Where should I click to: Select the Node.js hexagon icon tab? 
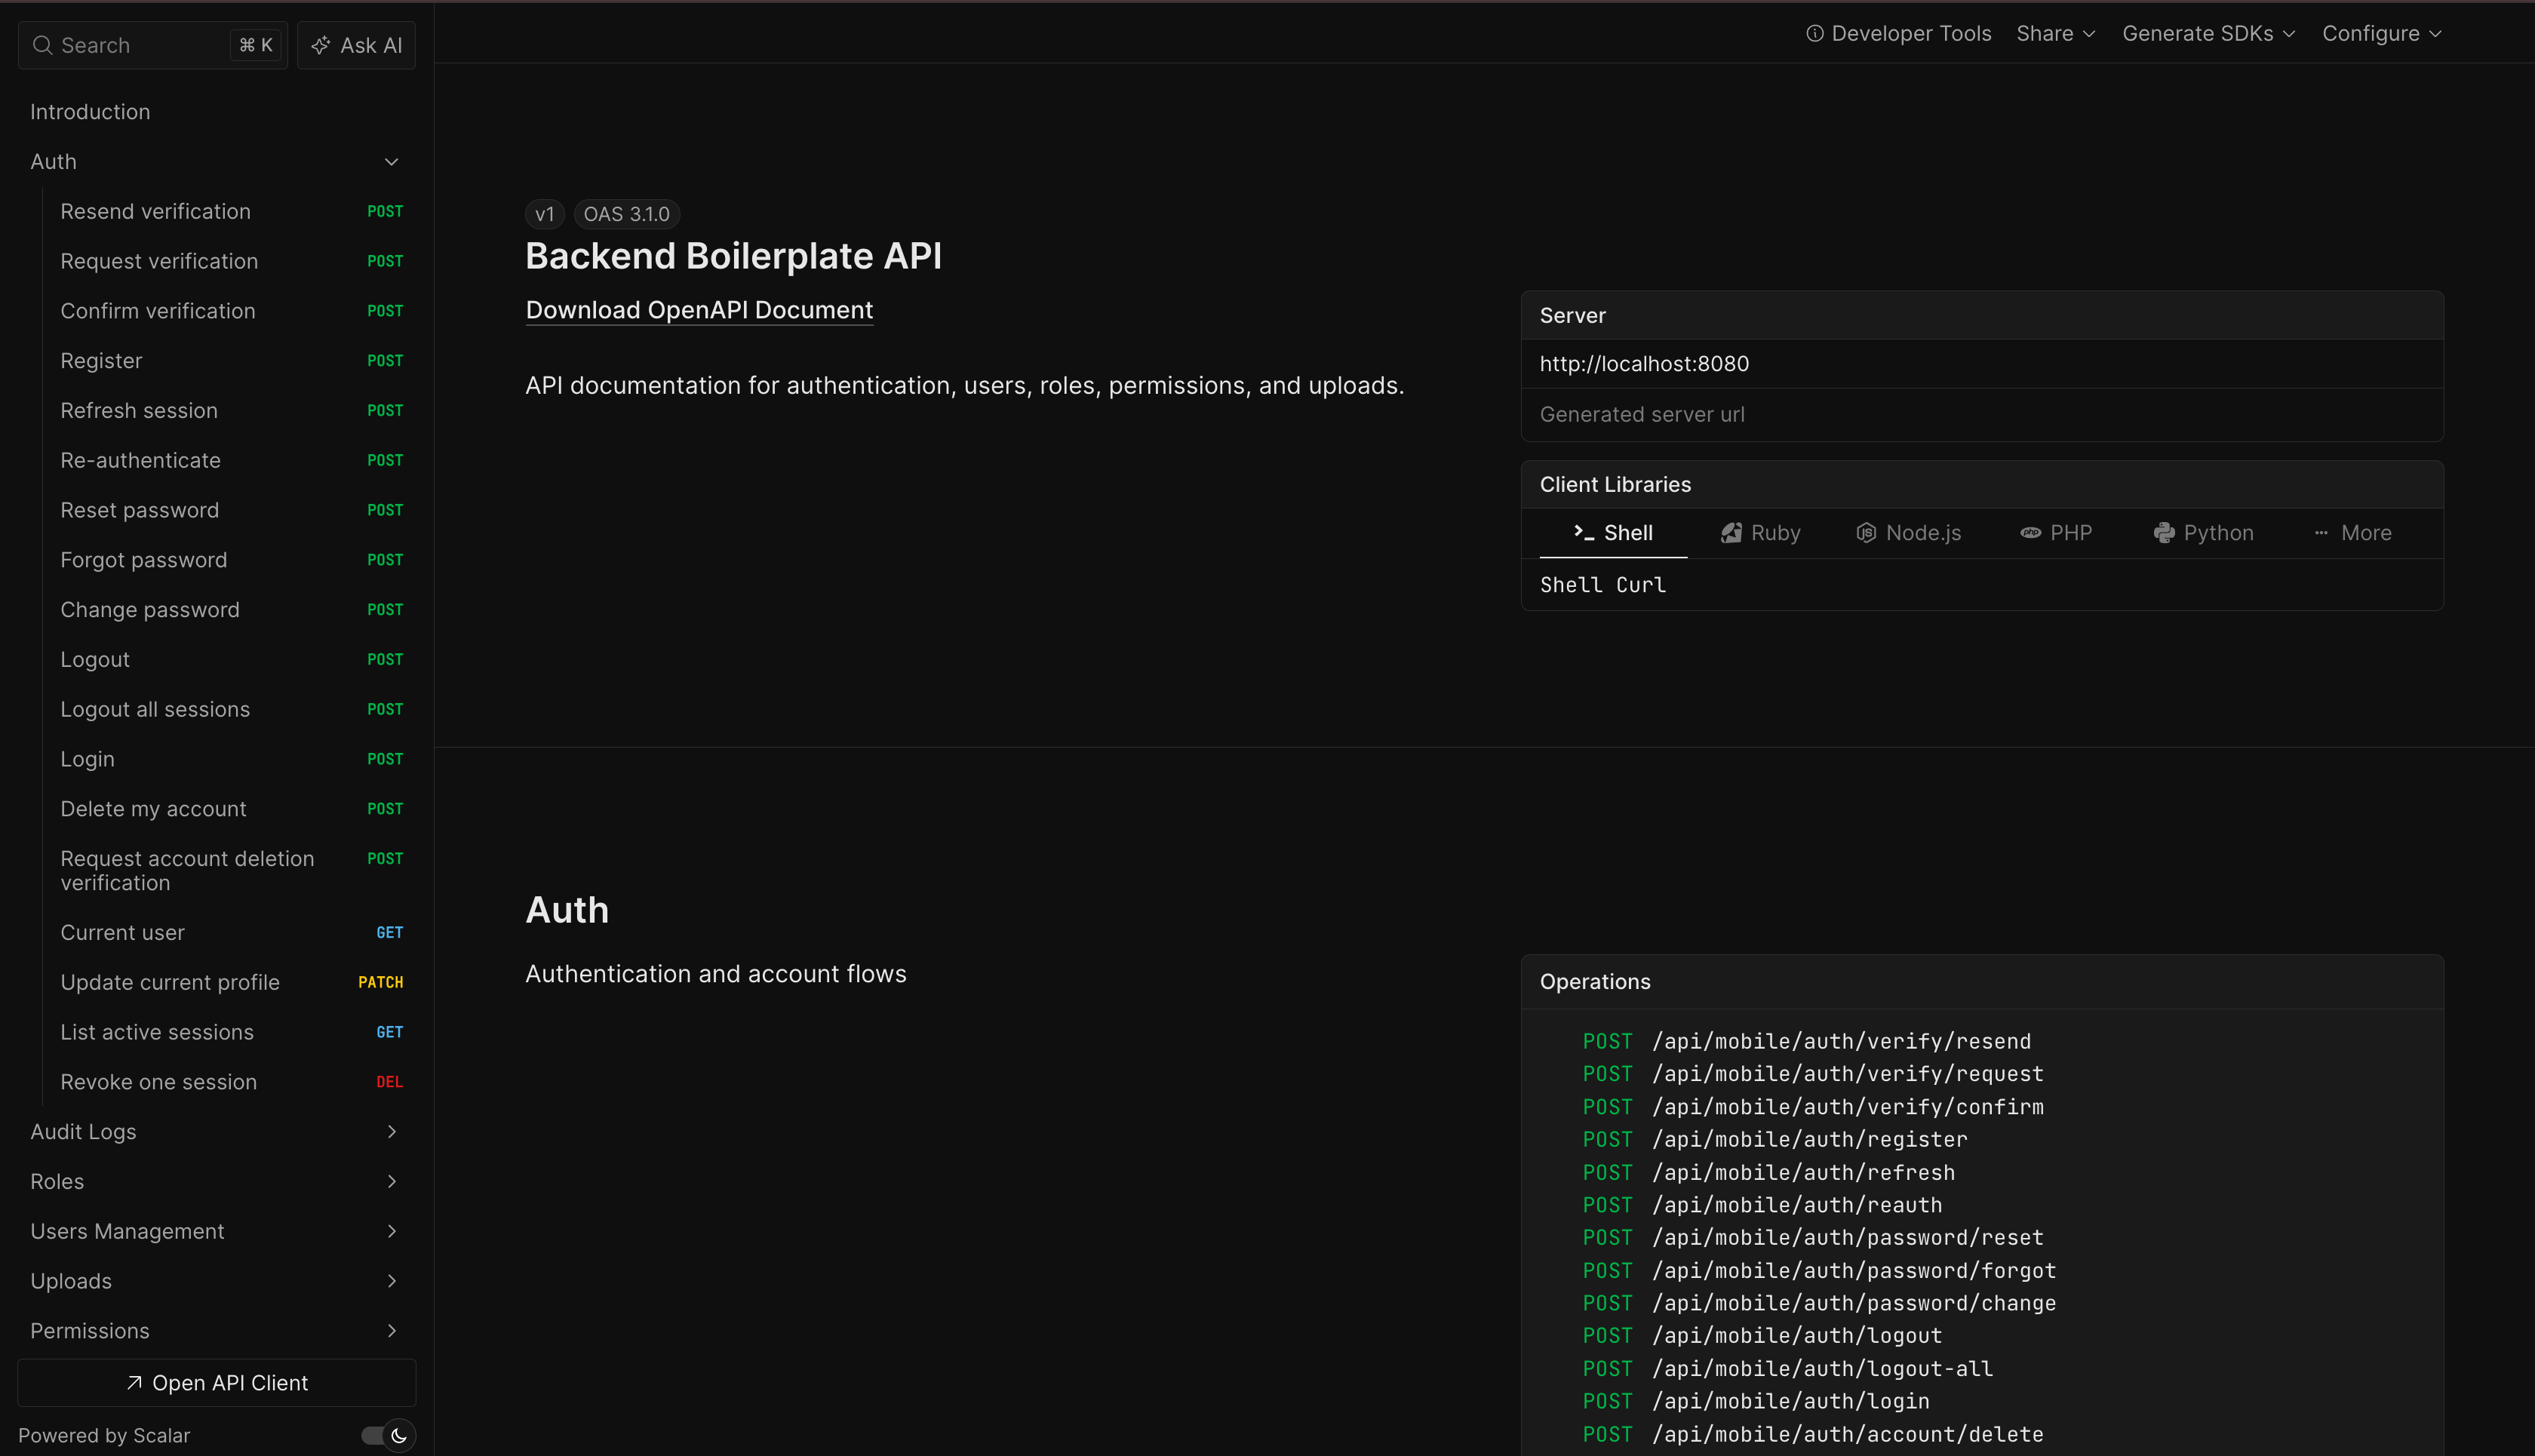[x=1866, y=533]
